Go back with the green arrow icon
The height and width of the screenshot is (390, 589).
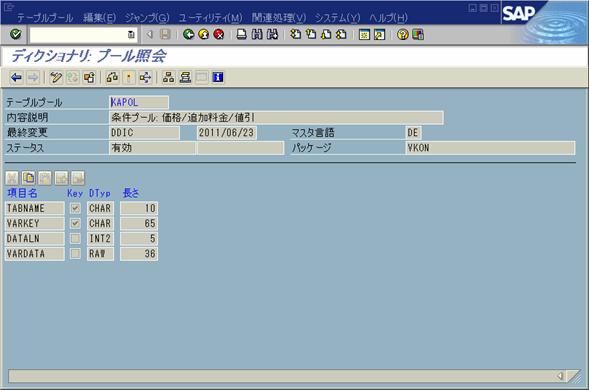click(x=189, y=35)
